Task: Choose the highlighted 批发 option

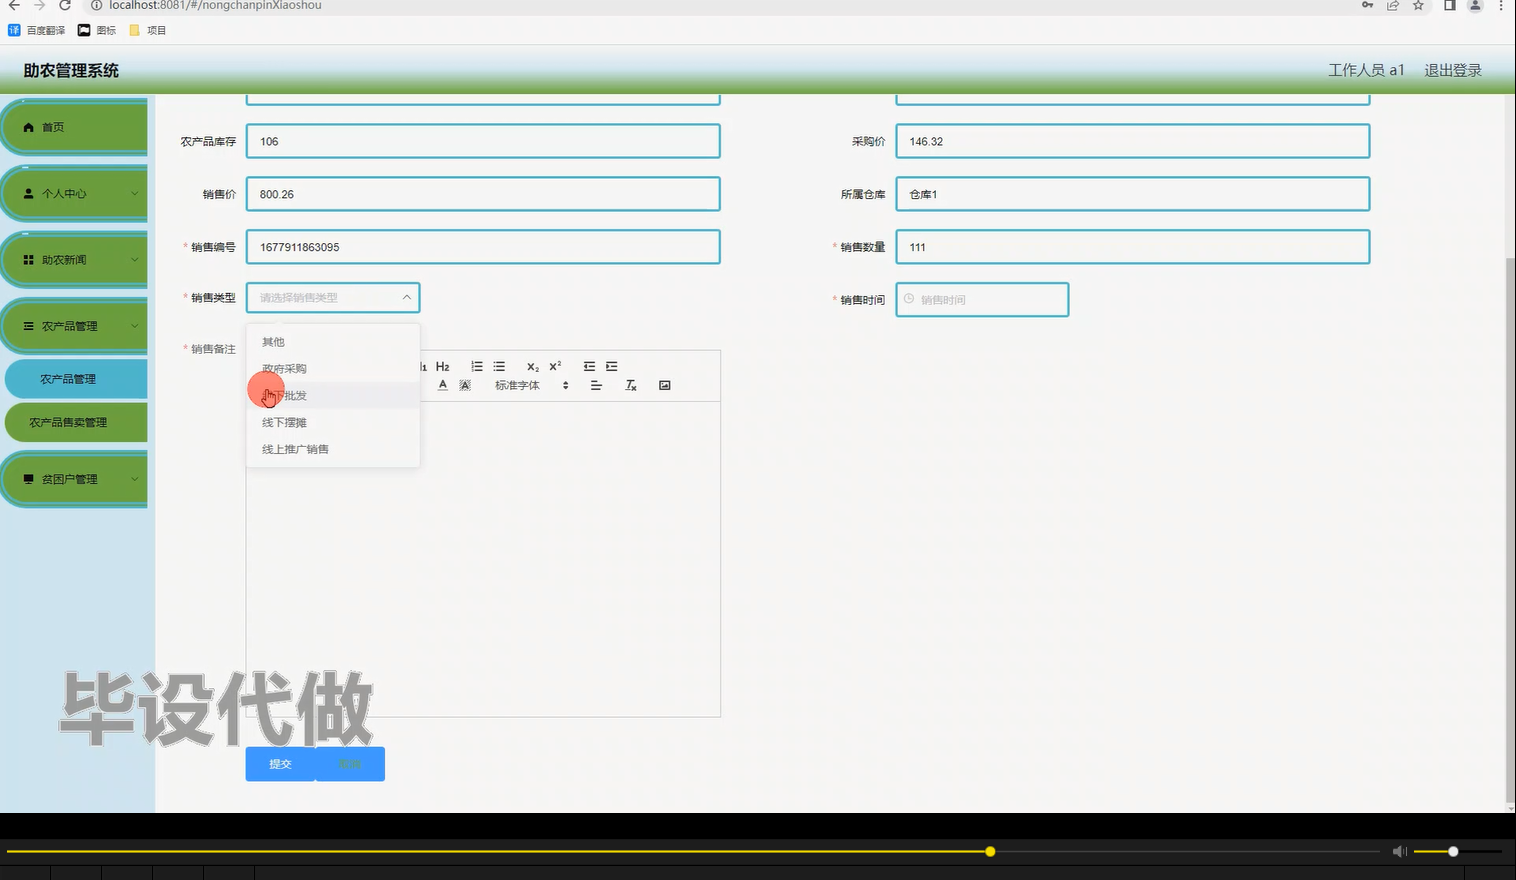Action: (333, 396)
